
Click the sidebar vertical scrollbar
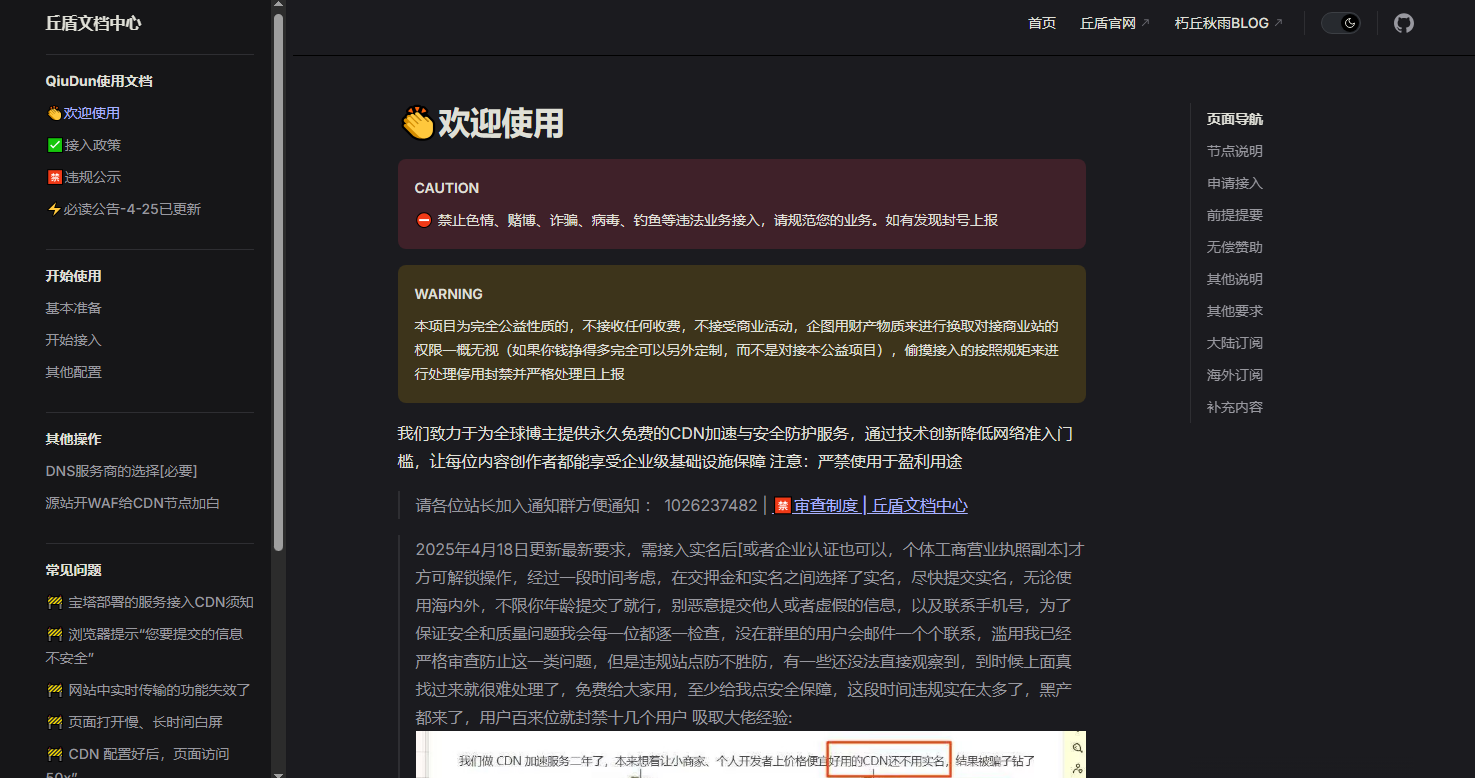(278, 280)
